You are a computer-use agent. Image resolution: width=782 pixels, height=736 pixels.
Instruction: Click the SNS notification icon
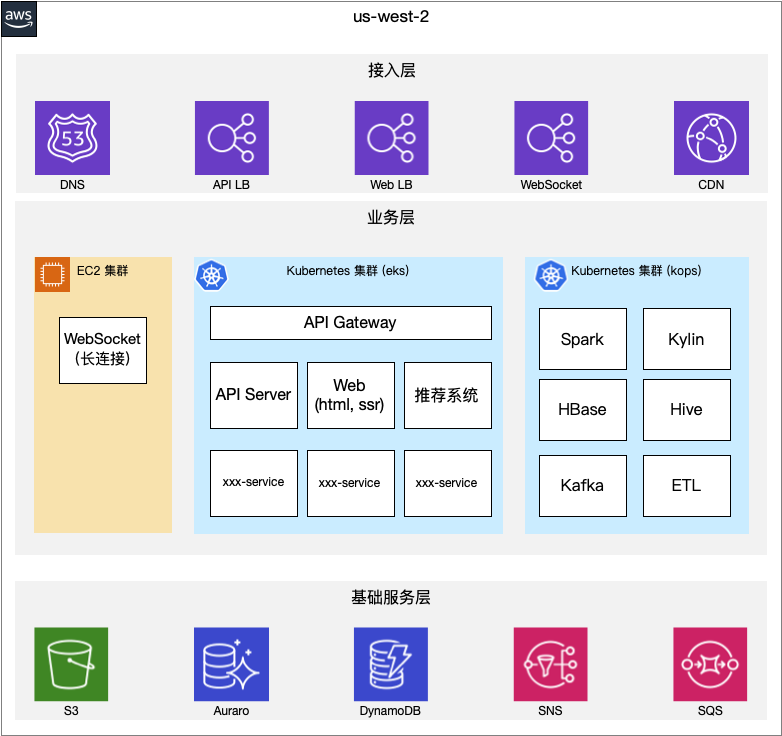click(x=551, y=664)
